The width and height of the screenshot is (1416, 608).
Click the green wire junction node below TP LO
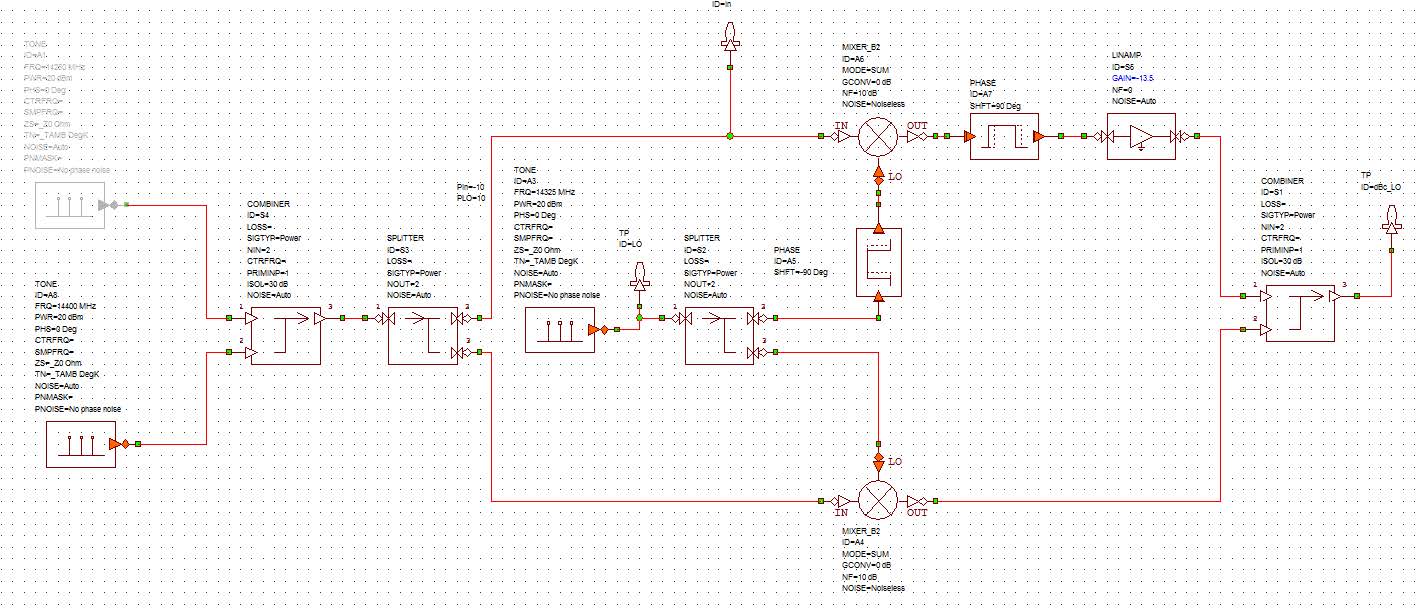pyautogui.click(x=638, y=318)
